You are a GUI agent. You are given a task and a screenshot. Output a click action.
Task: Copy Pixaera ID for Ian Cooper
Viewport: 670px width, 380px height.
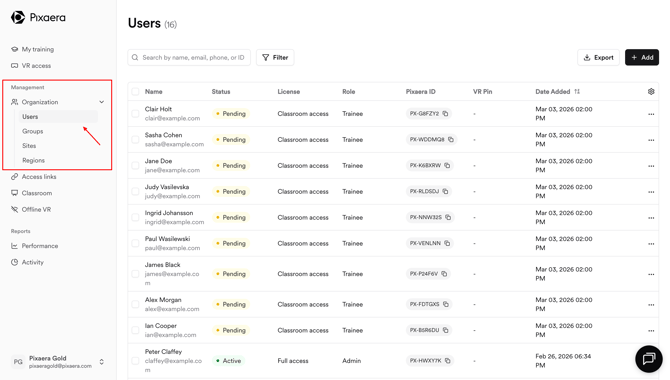pyautogui.click(x=445, y=330)
